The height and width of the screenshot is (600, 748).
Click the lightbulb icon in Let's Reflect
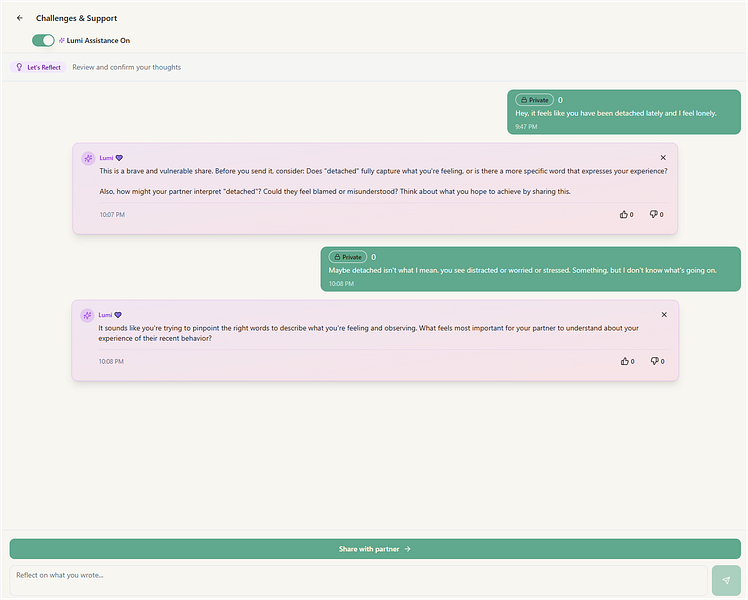pyautogui.click(x=19, y=67)
